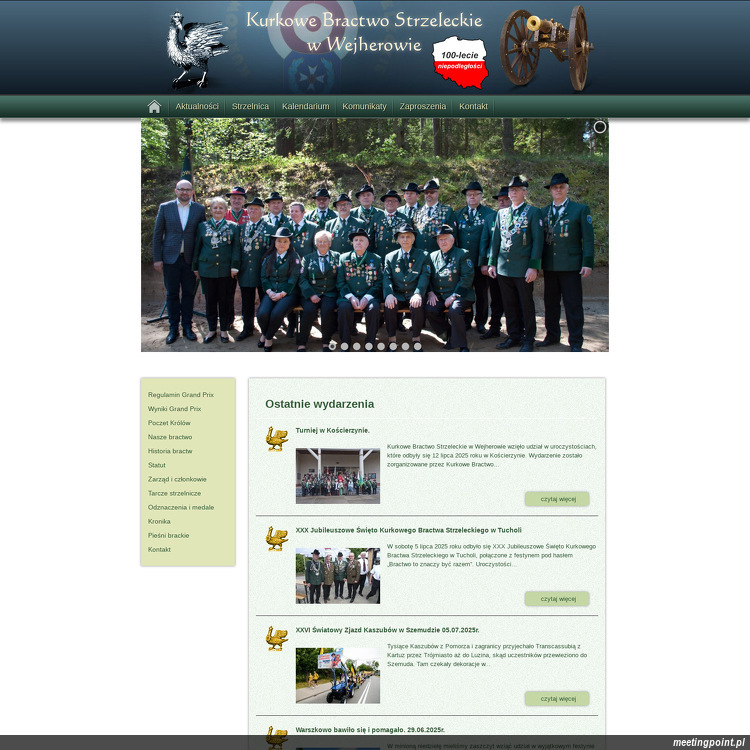Click excerpt starting W sobotę 5 lipca 2025
This screenshot has width=750, height=750.
(x=492, y=555)
